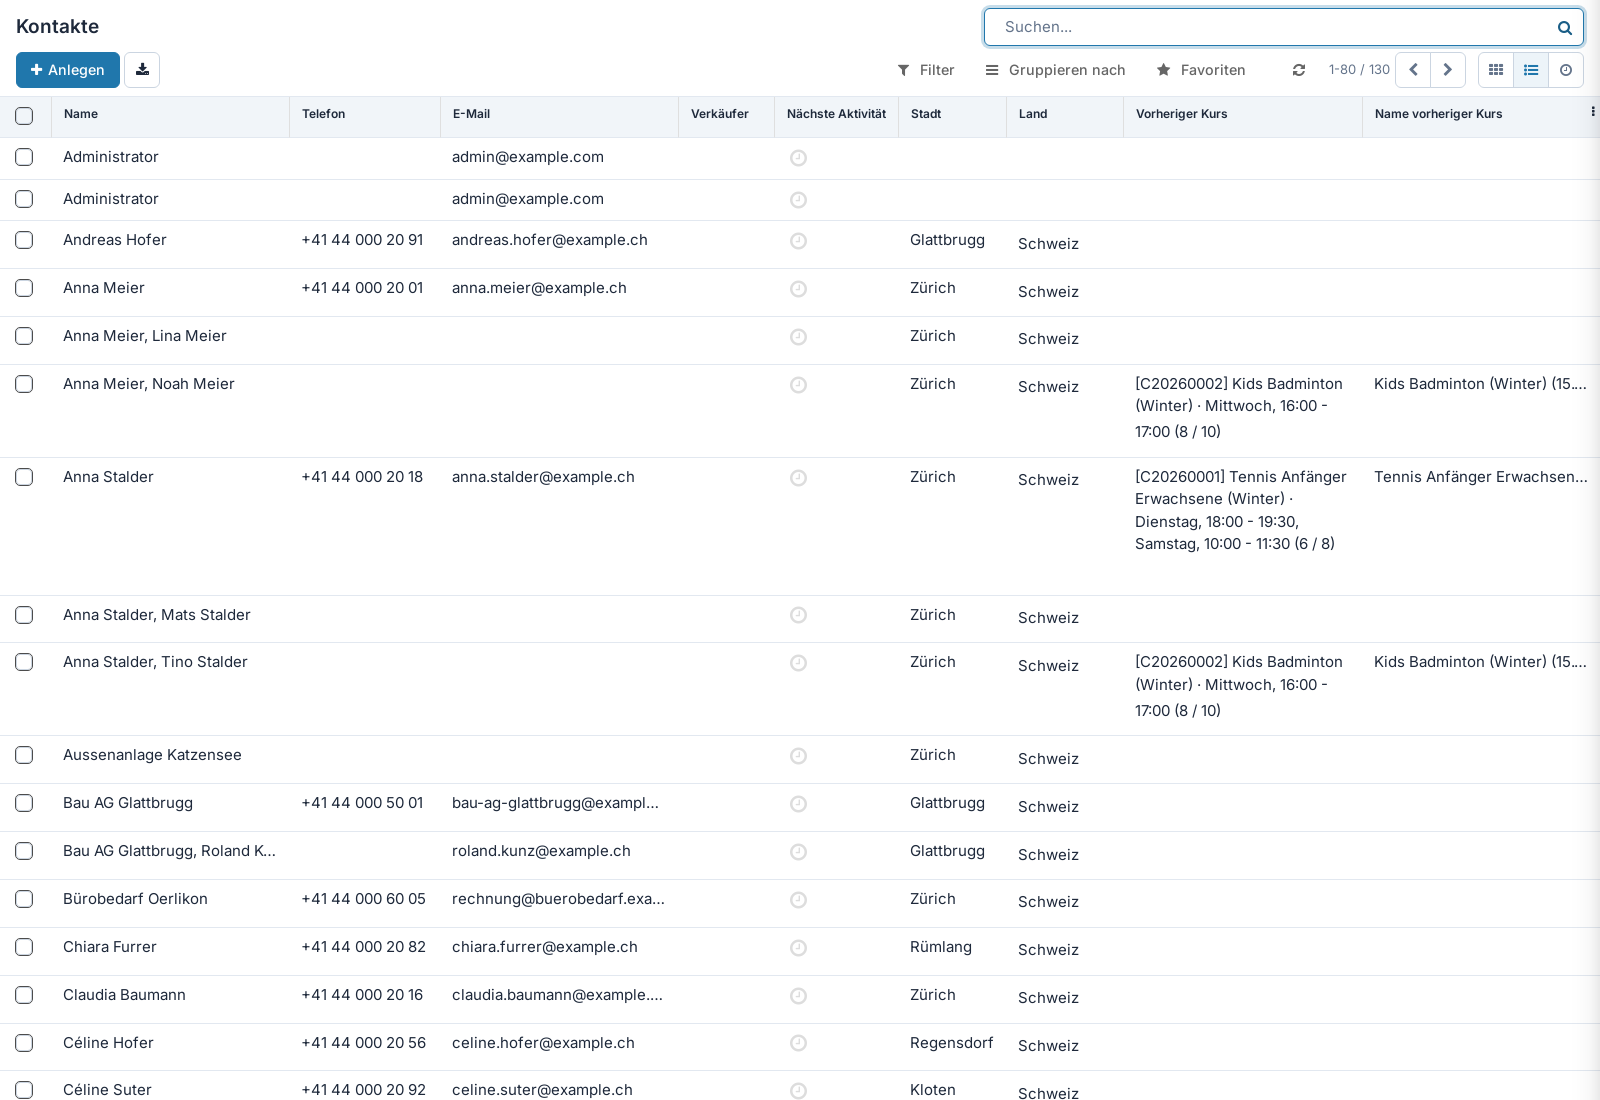Sort by the Stadt column header
Viewport: 1600px width, 1100px height.
pyautogui.click(x=952, y=114)
